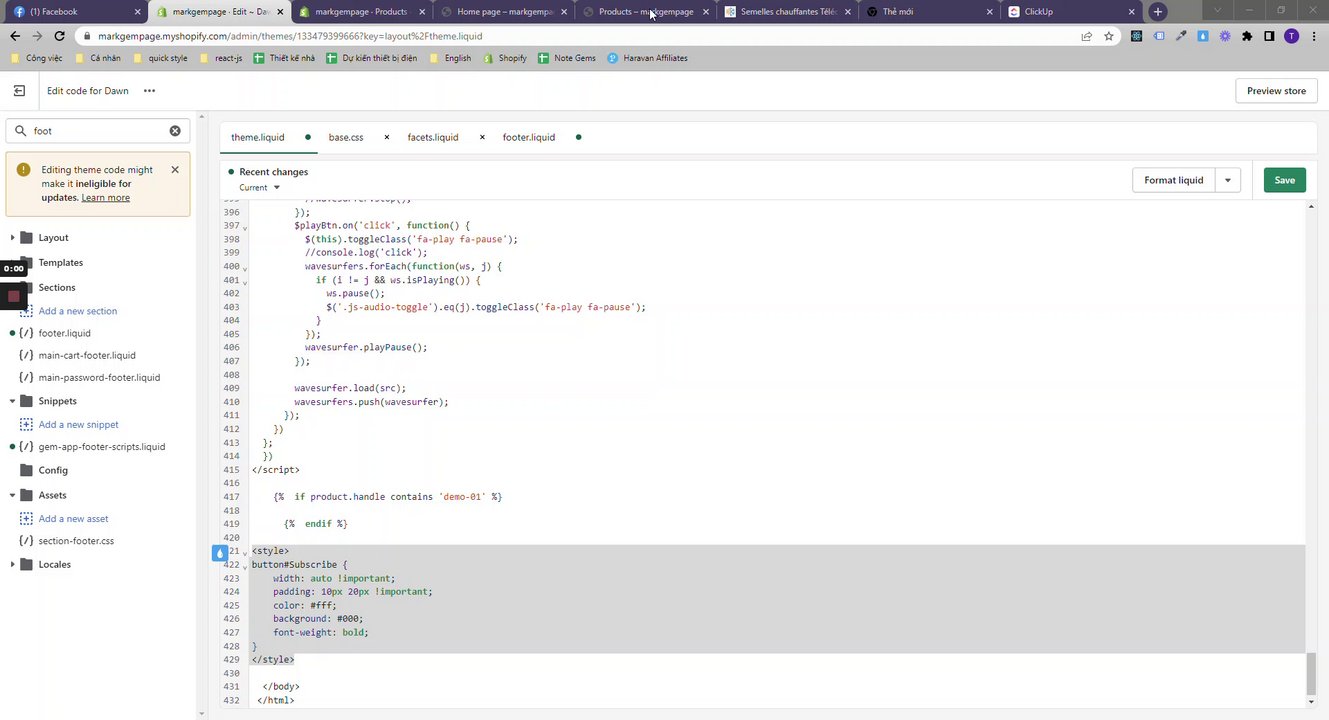Click the Snippets folder icon
Viewport: 1329px width, 720px height.
(x=27, y=401)
